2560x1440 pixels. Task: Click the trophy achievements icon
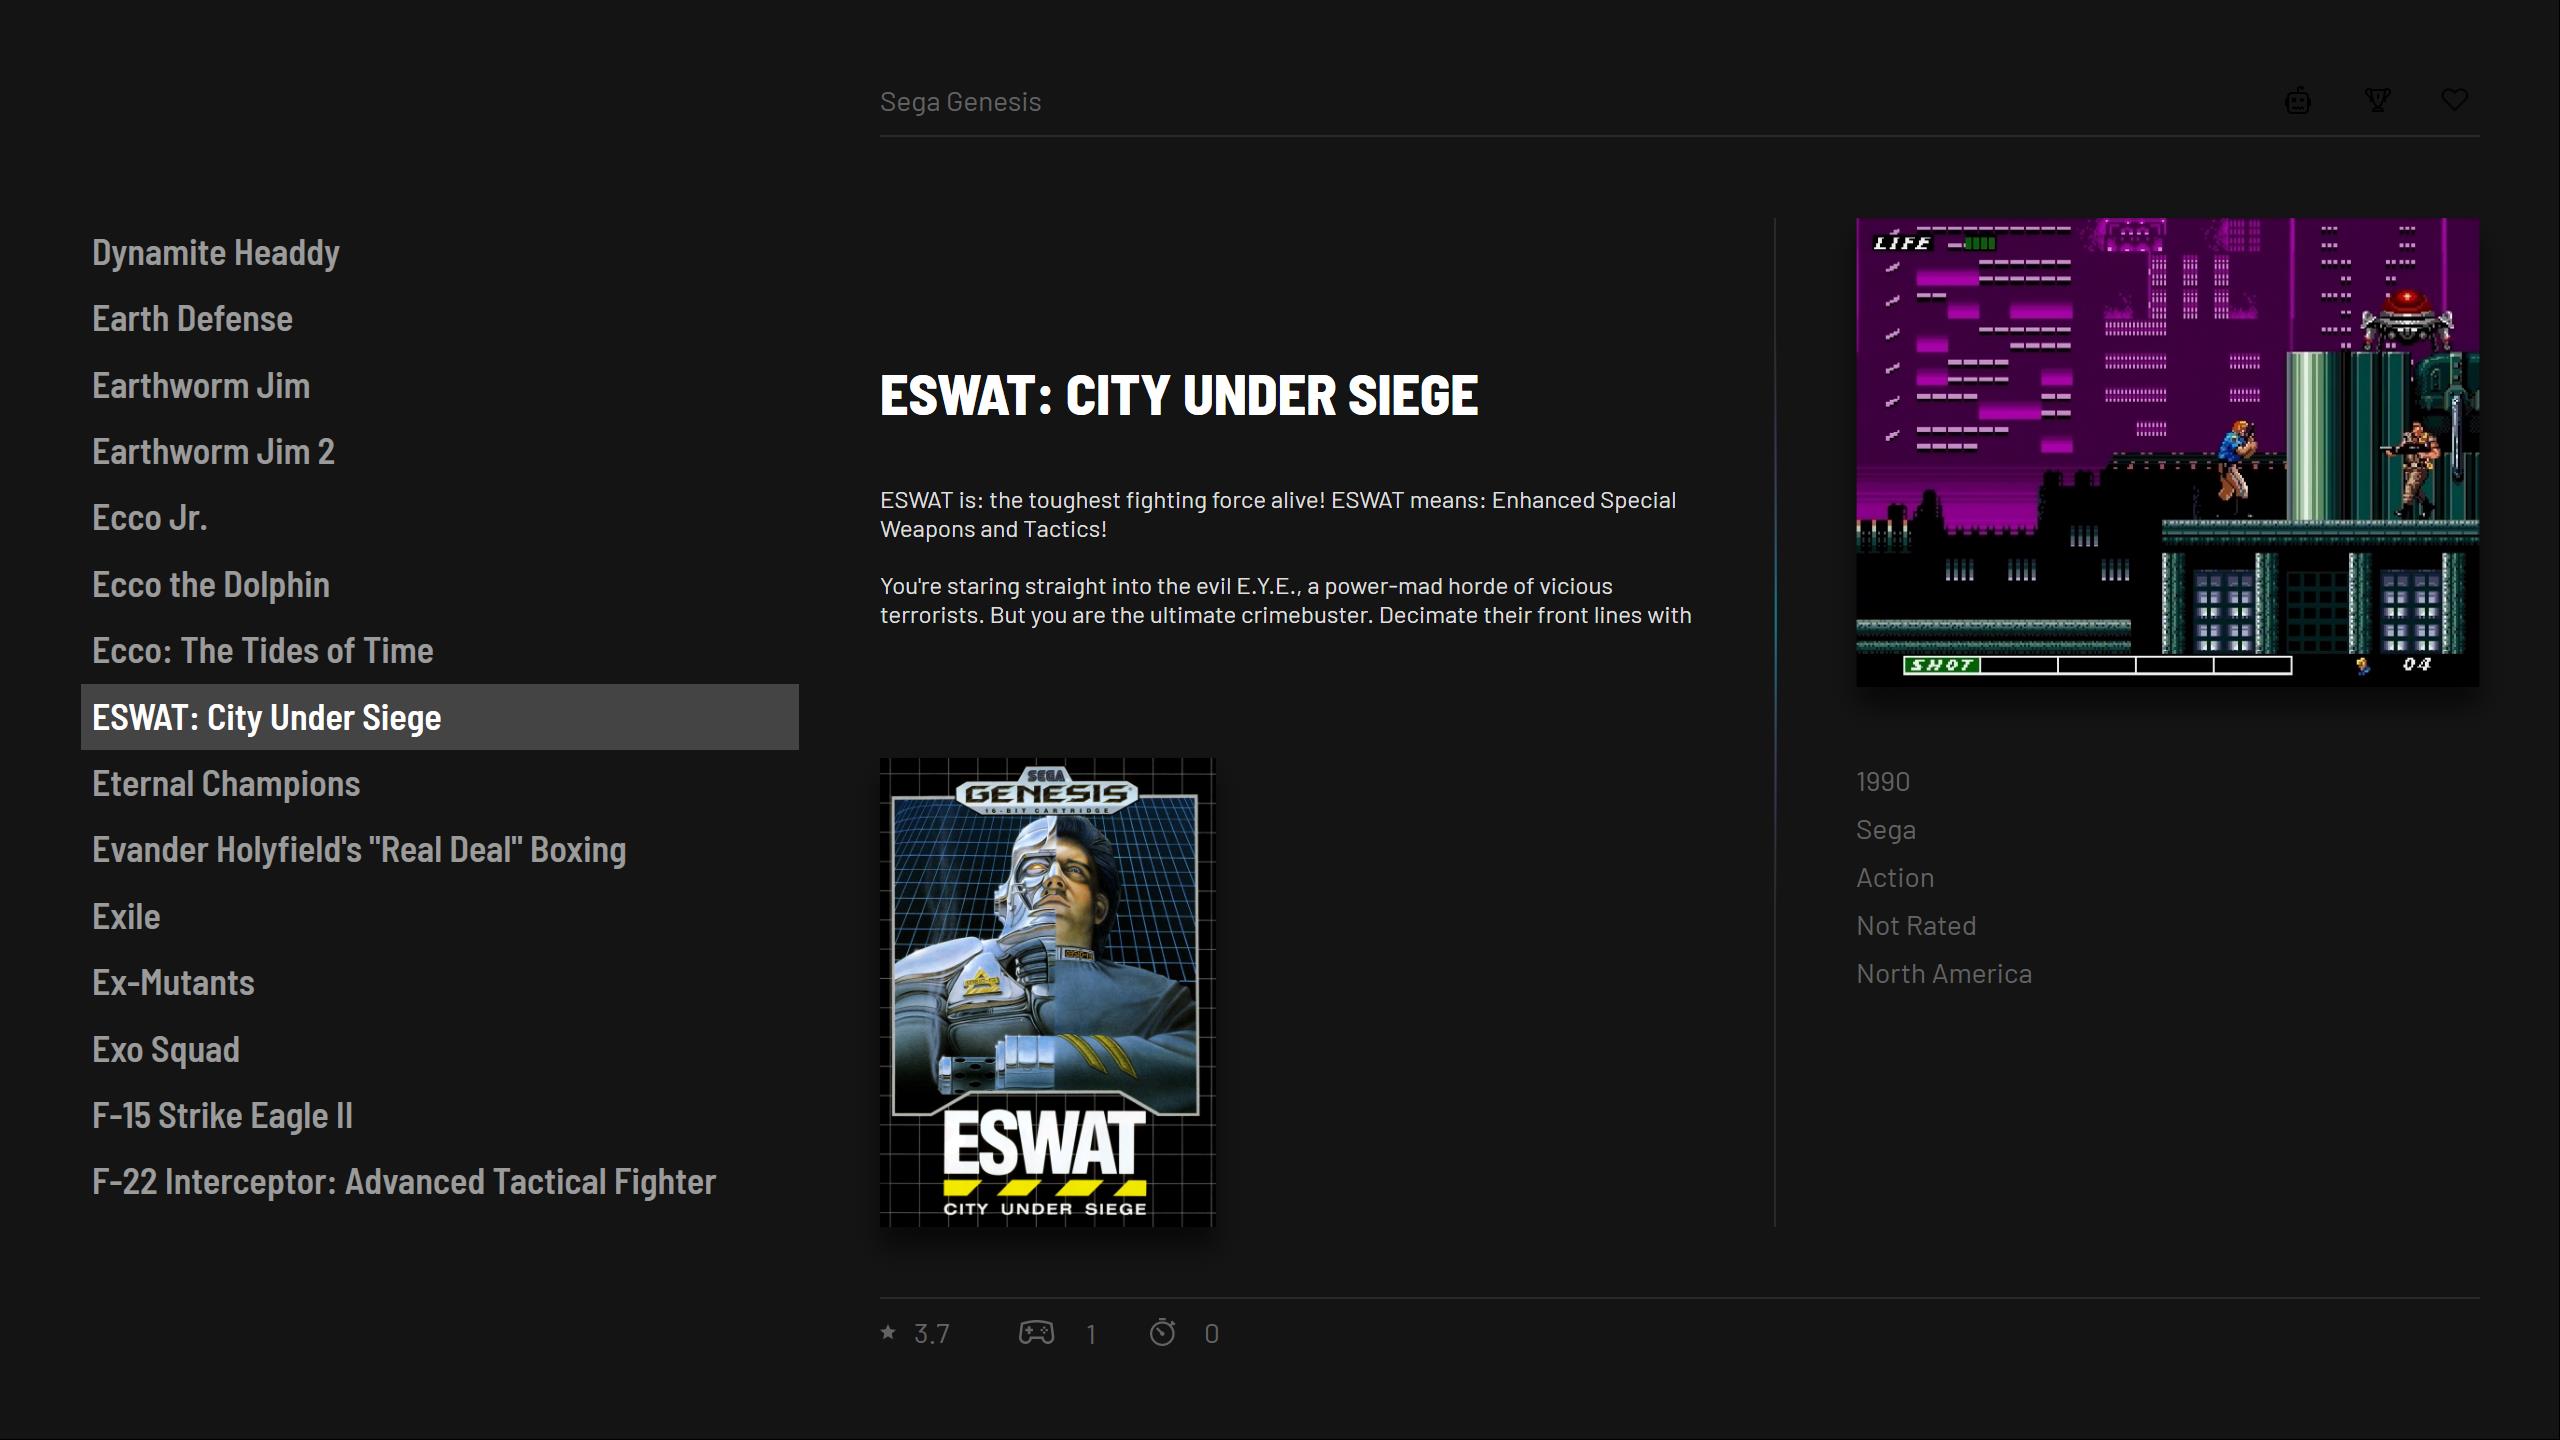(x=2377, y=100)
